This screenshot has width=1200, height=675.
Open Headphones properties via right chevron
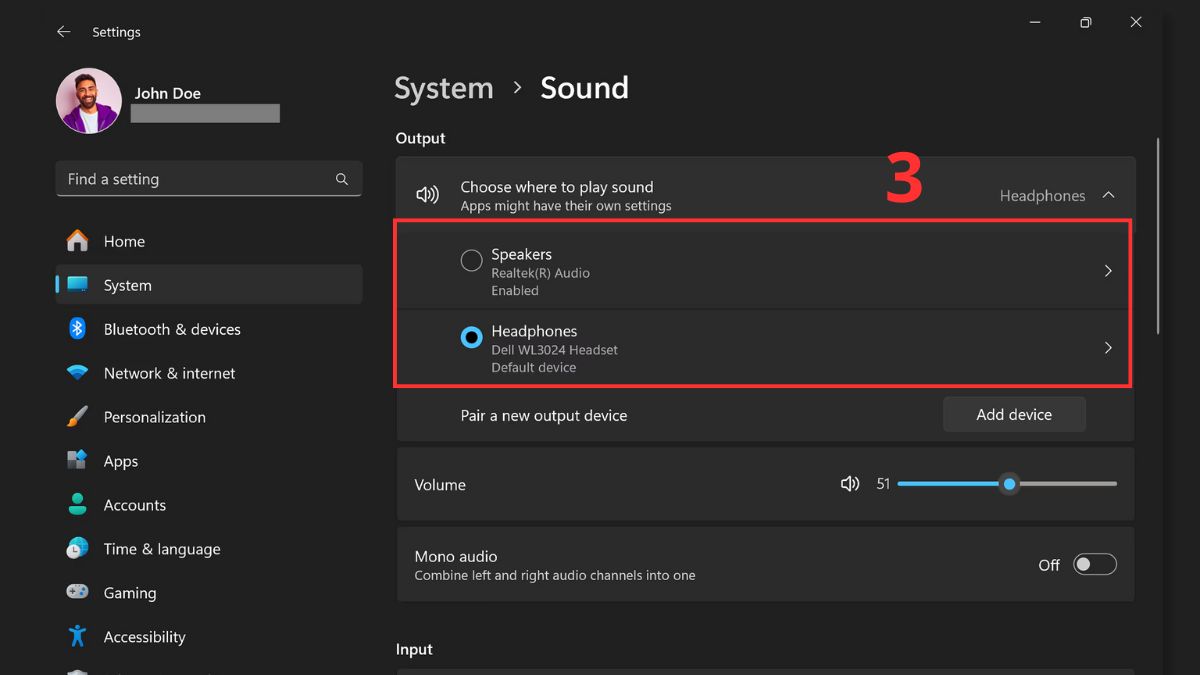pyautogui.click(x=1107, y=348)
